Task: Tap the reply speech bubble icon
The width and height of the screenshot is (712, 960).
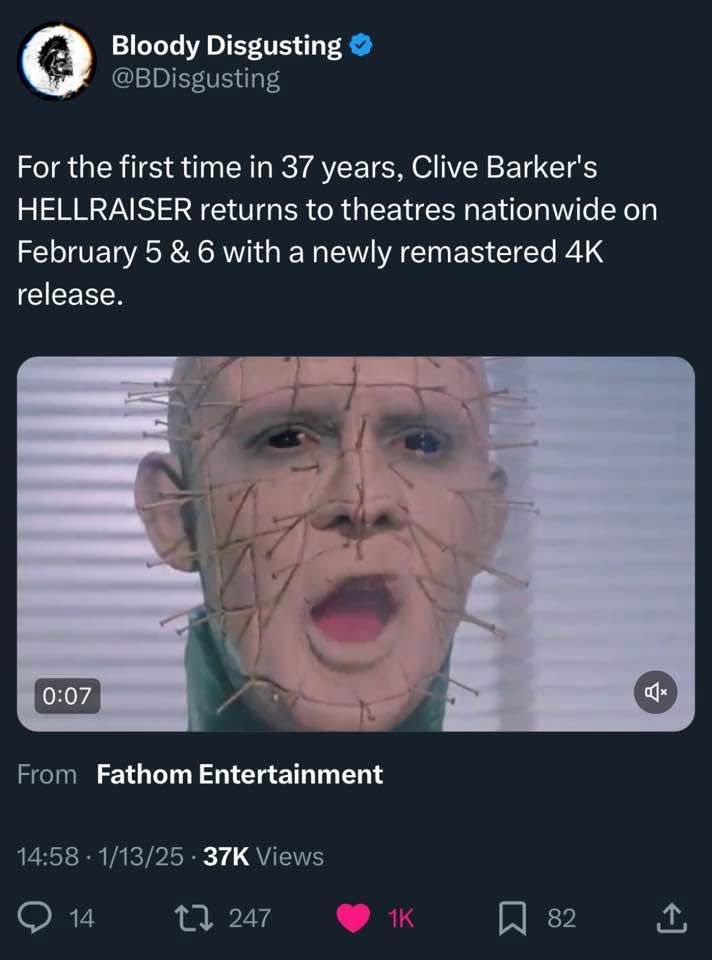Action: click(x=35, y=918)
